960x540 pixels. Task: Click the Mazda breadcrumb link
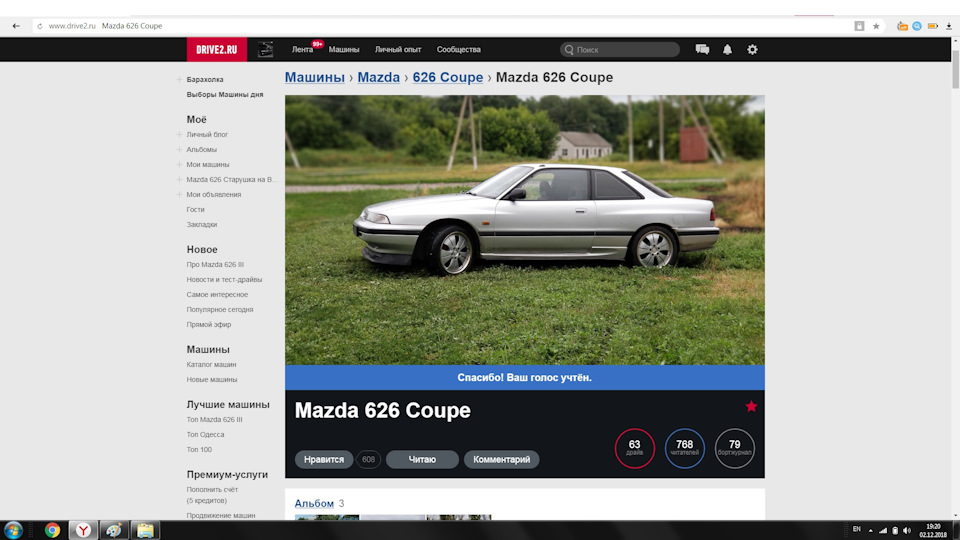pos(378,77)
